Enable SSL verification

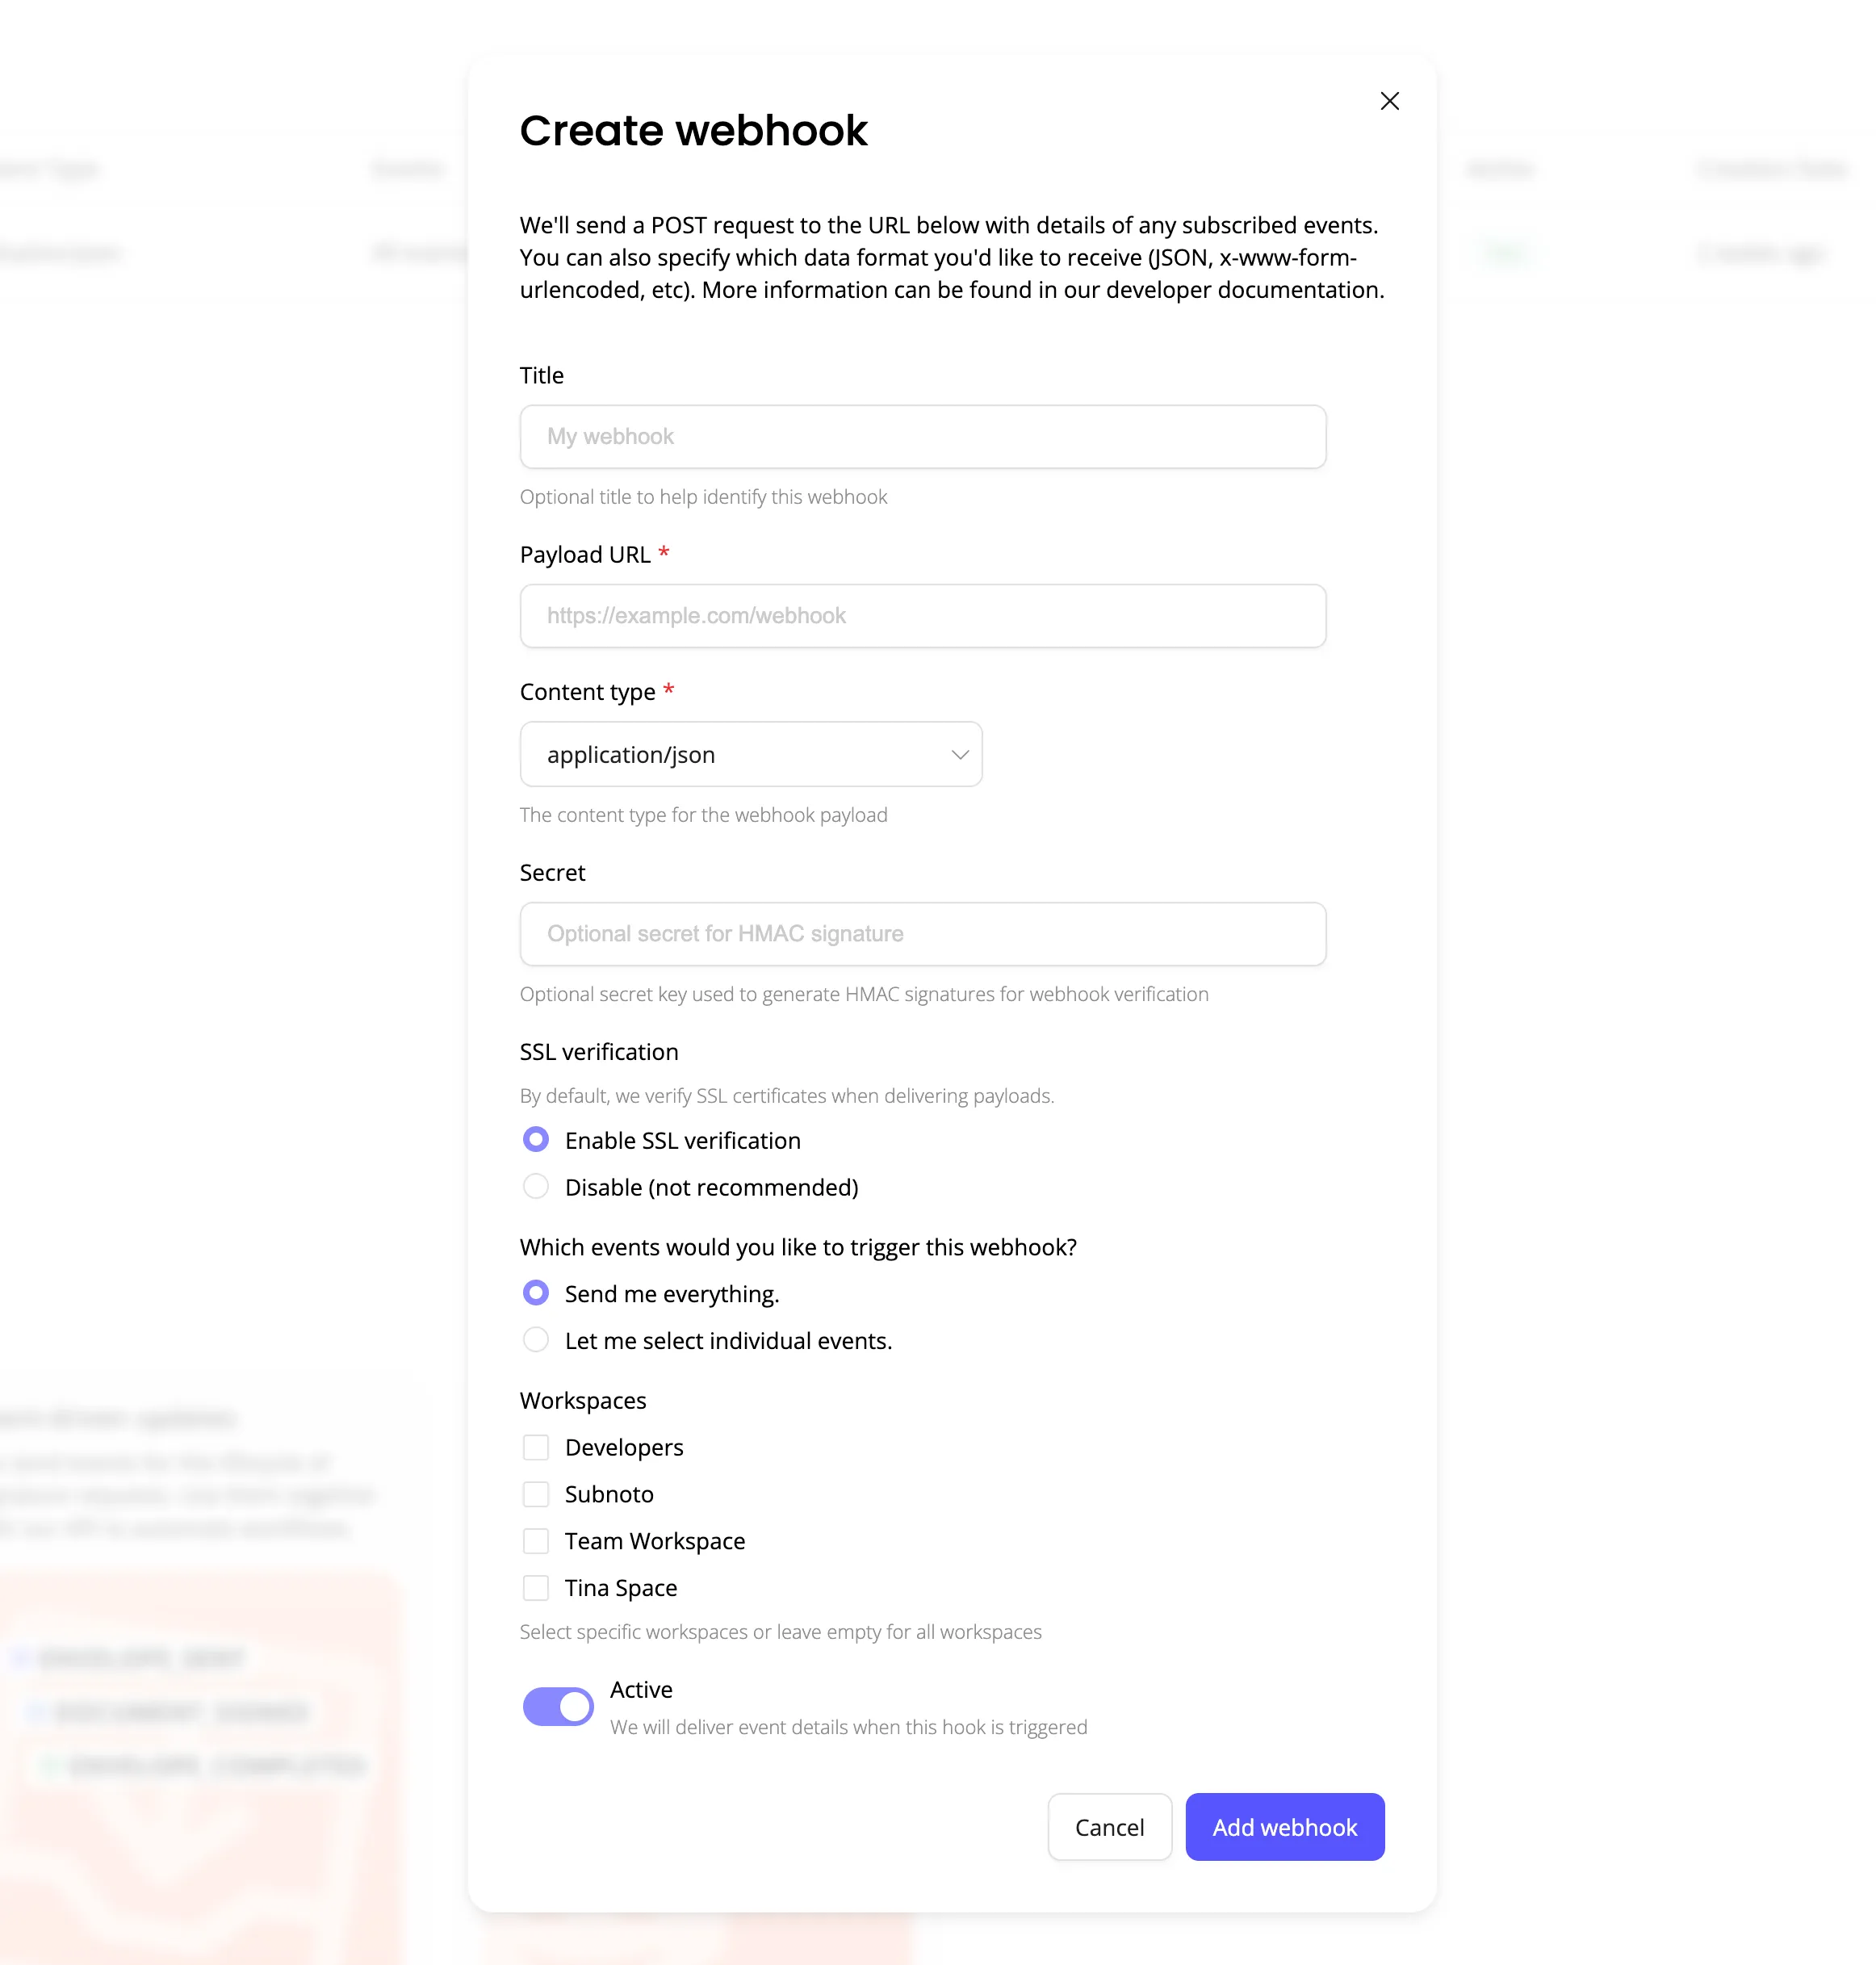point(536,1139)
